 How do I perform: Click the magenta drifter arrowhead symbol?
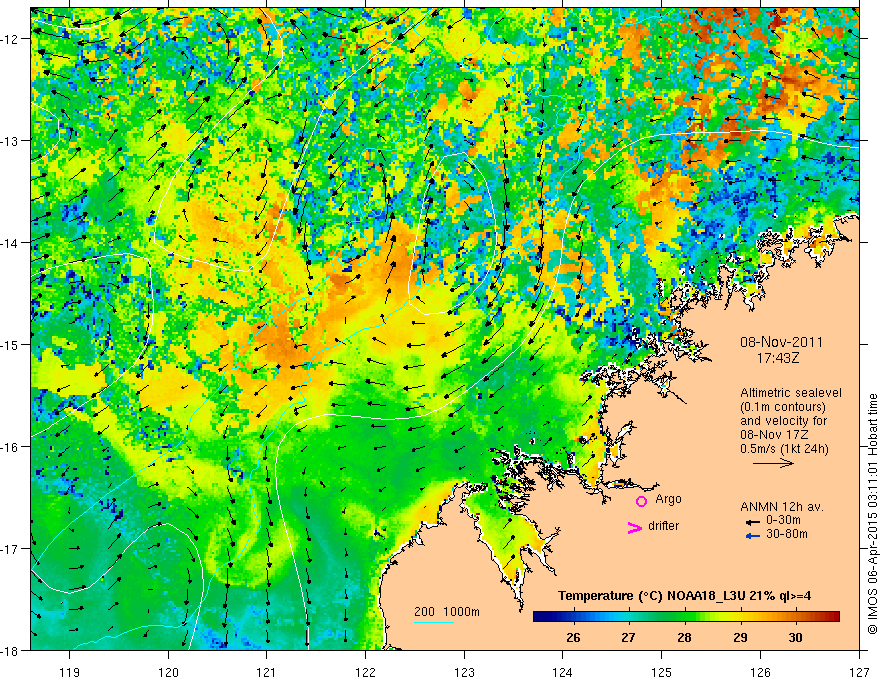[635, 527]
